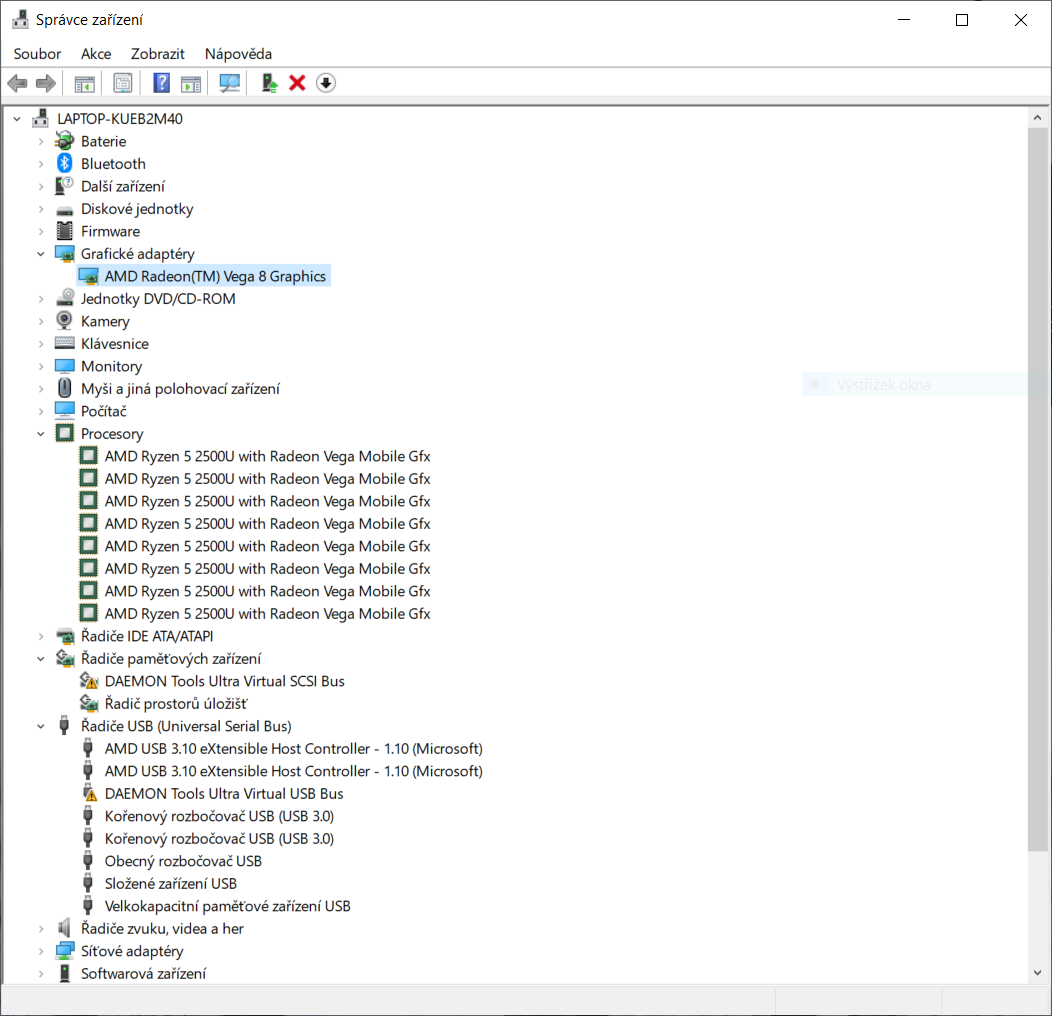1052x1016 pixels.
Task: Click the Bluetooth category icon
Action: [65, 164]
